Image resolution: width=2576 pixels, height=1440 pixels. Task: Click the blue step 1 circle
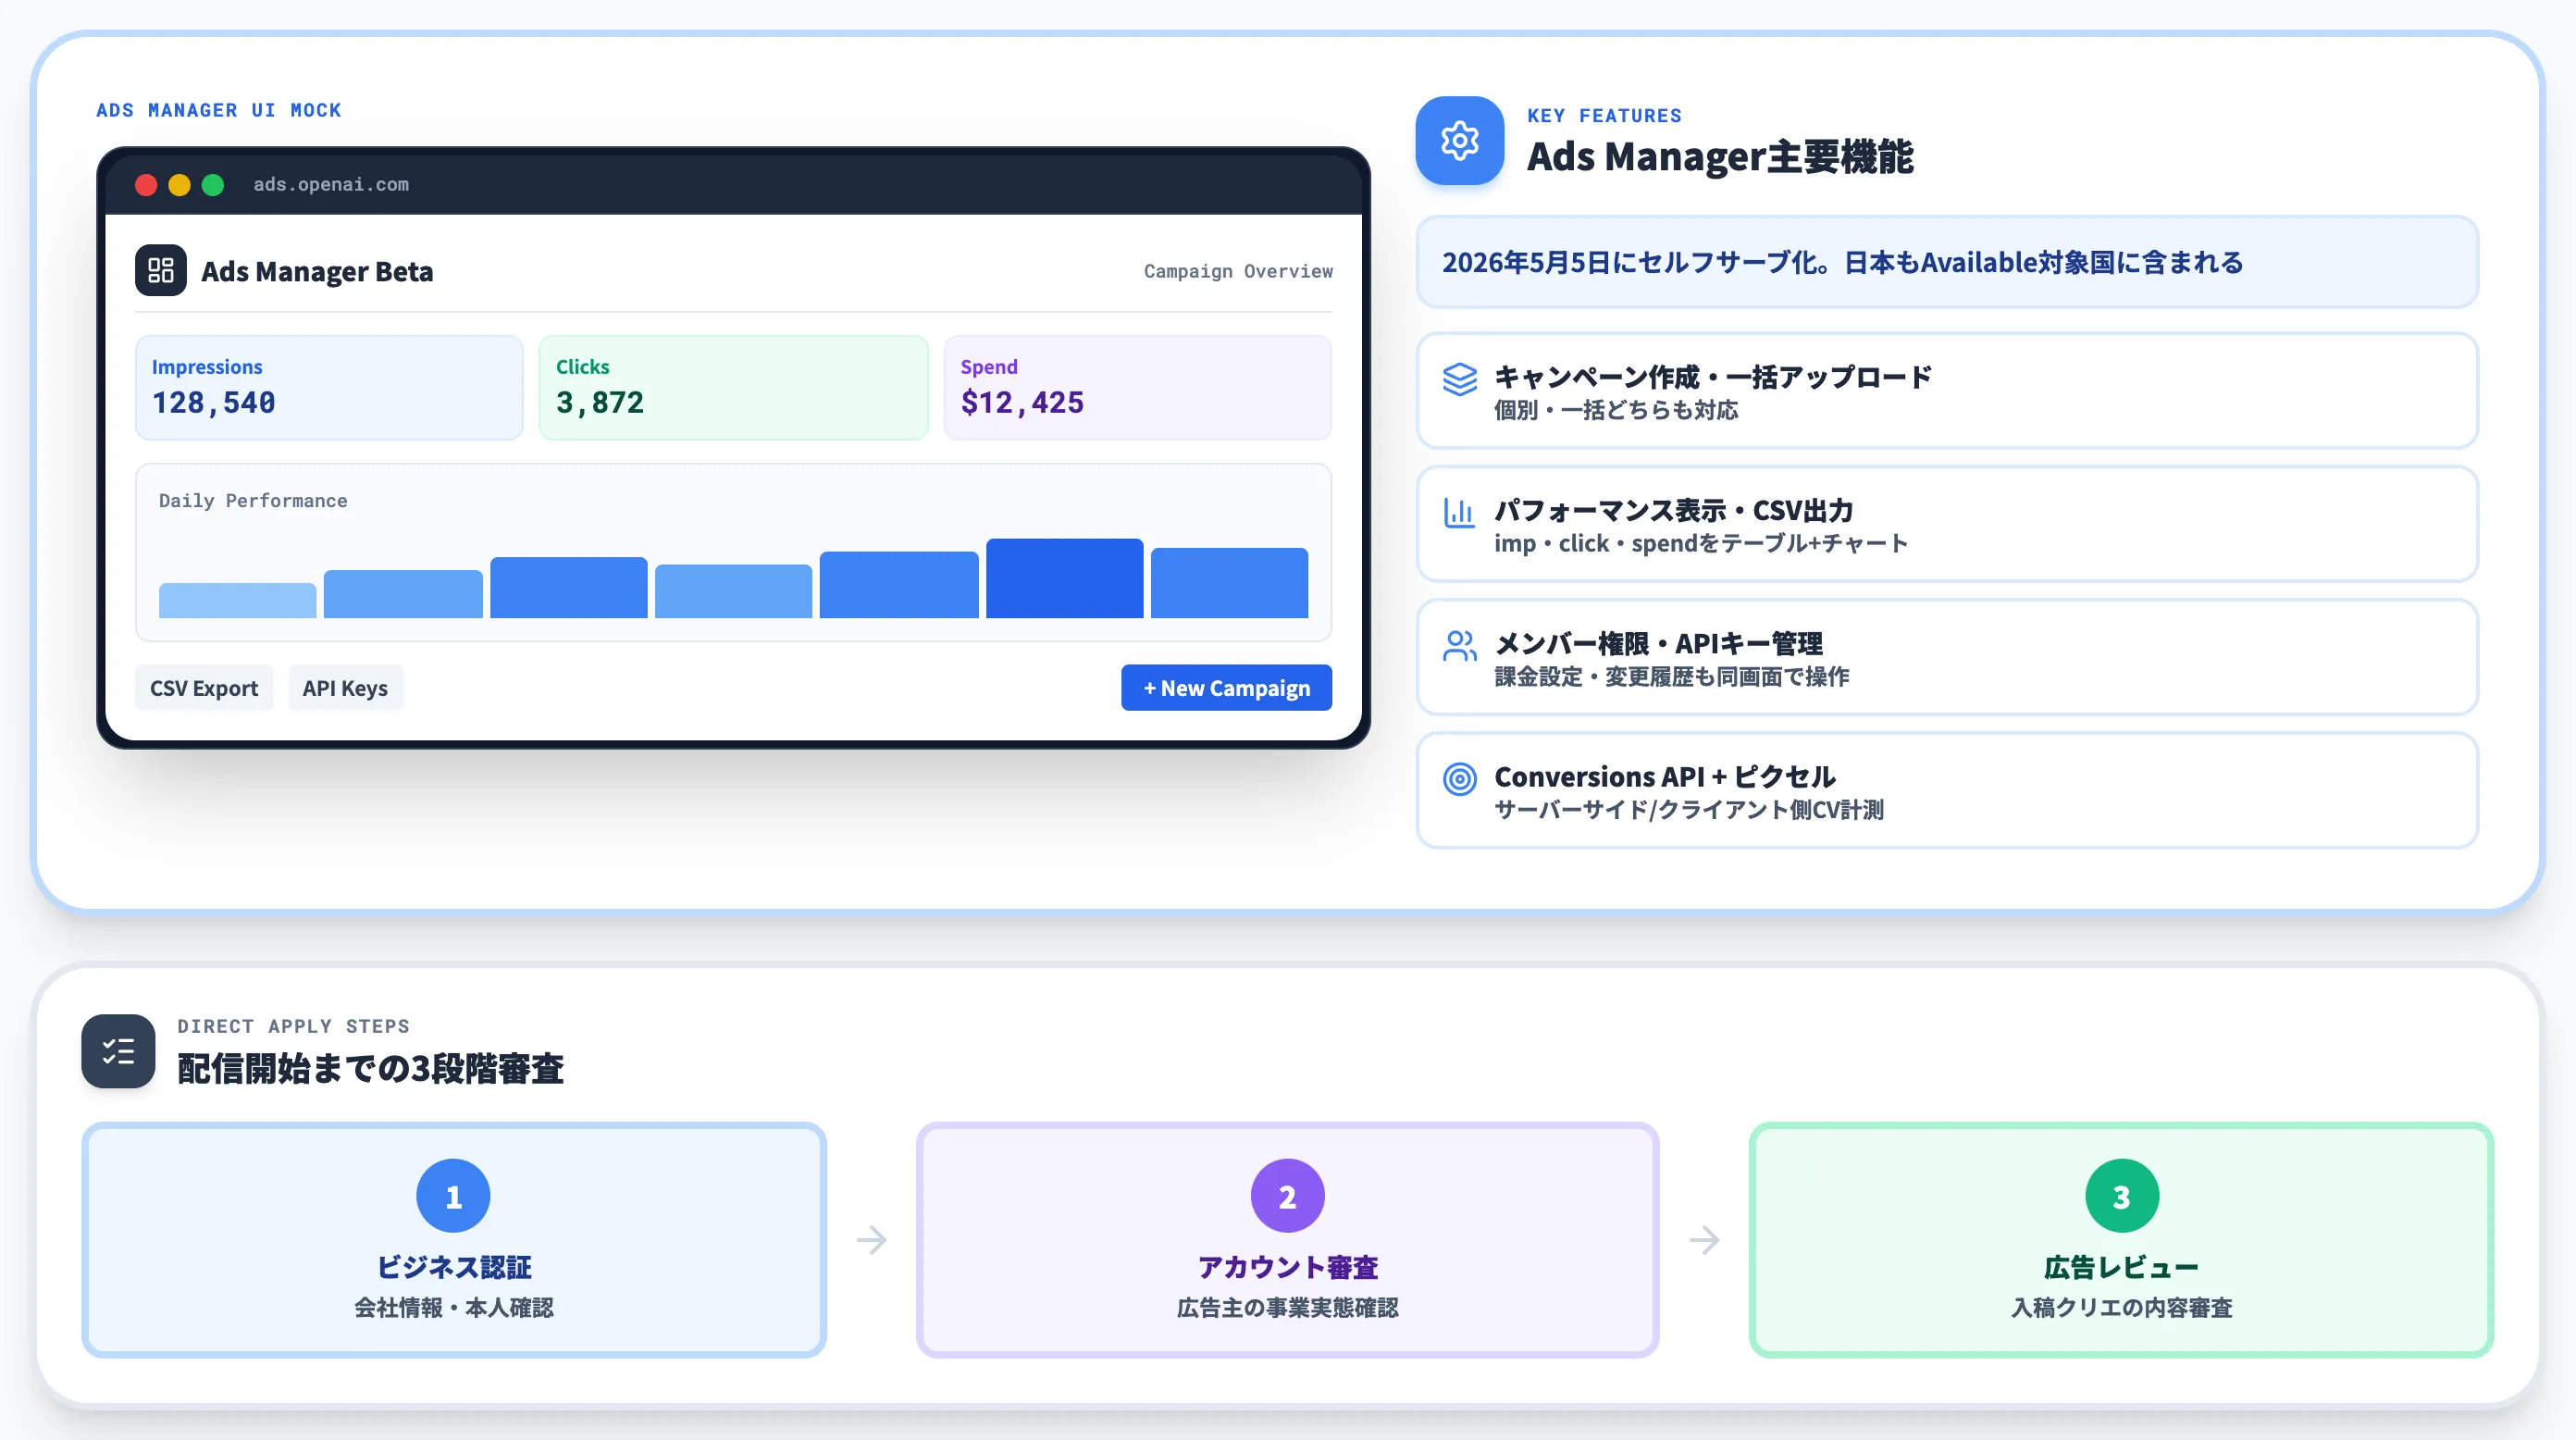tap(453, 1196)
